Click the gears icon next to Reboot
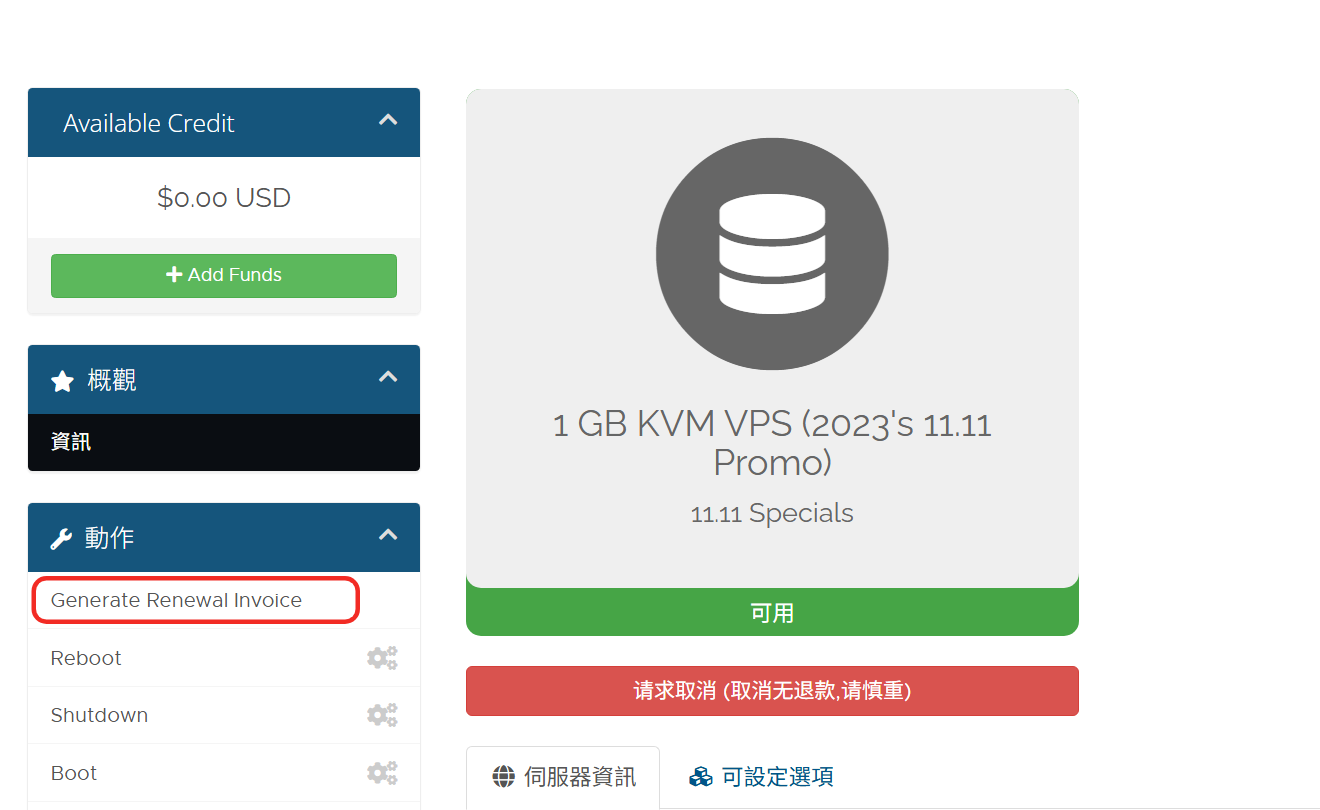The image size is (1320, 810). coord(382,658)
